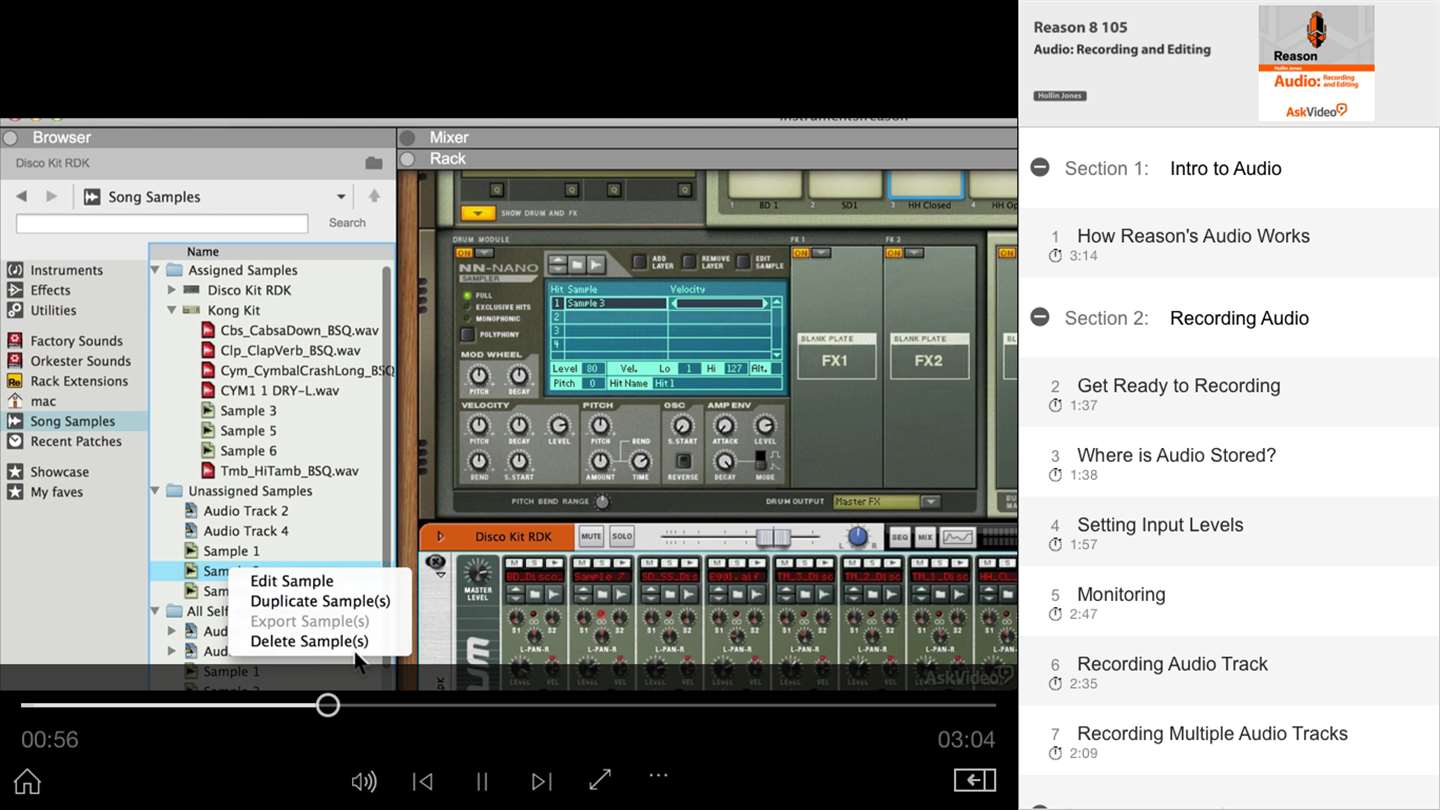The image size is (1440, 810).
Task: Click the SEQ button on Disco Kit mixer
Action: (900, 538)
